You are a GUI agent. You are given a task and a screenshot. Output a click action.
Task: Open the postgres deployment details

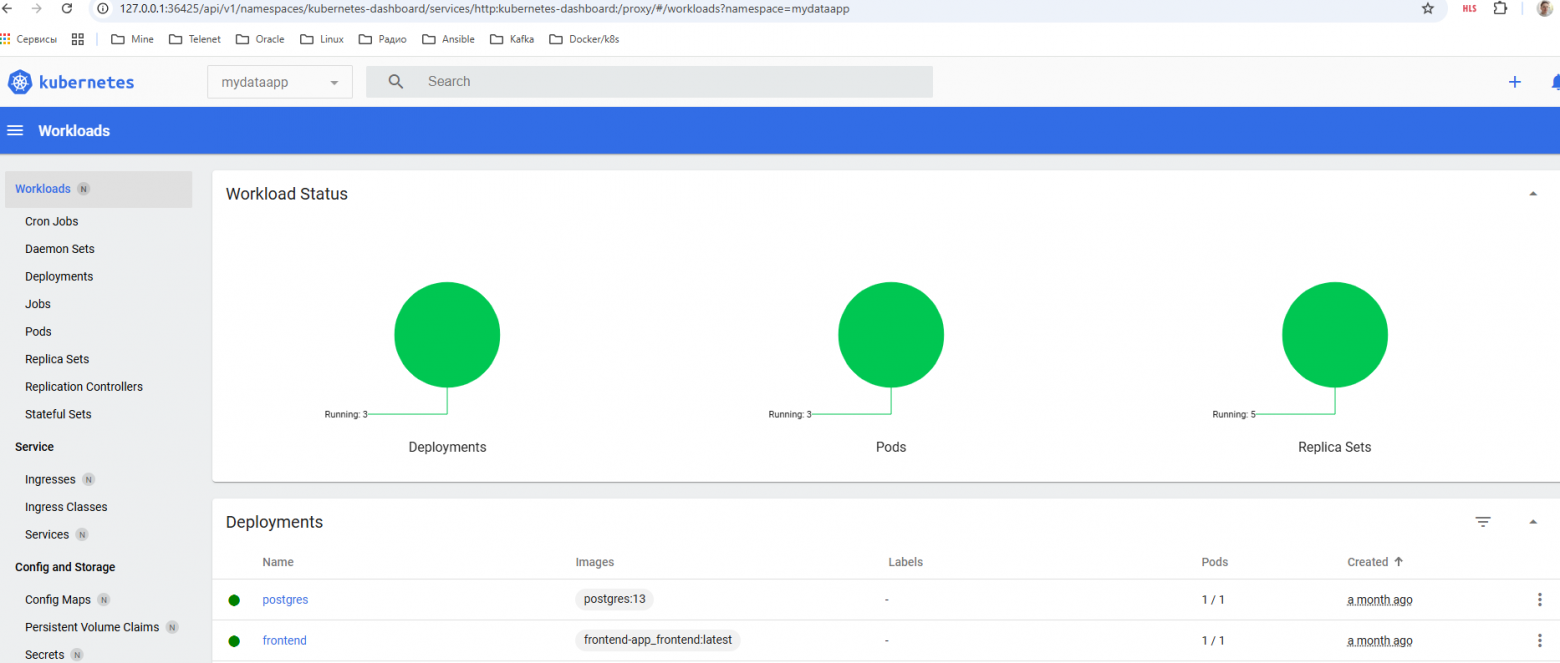coord(285,599)
